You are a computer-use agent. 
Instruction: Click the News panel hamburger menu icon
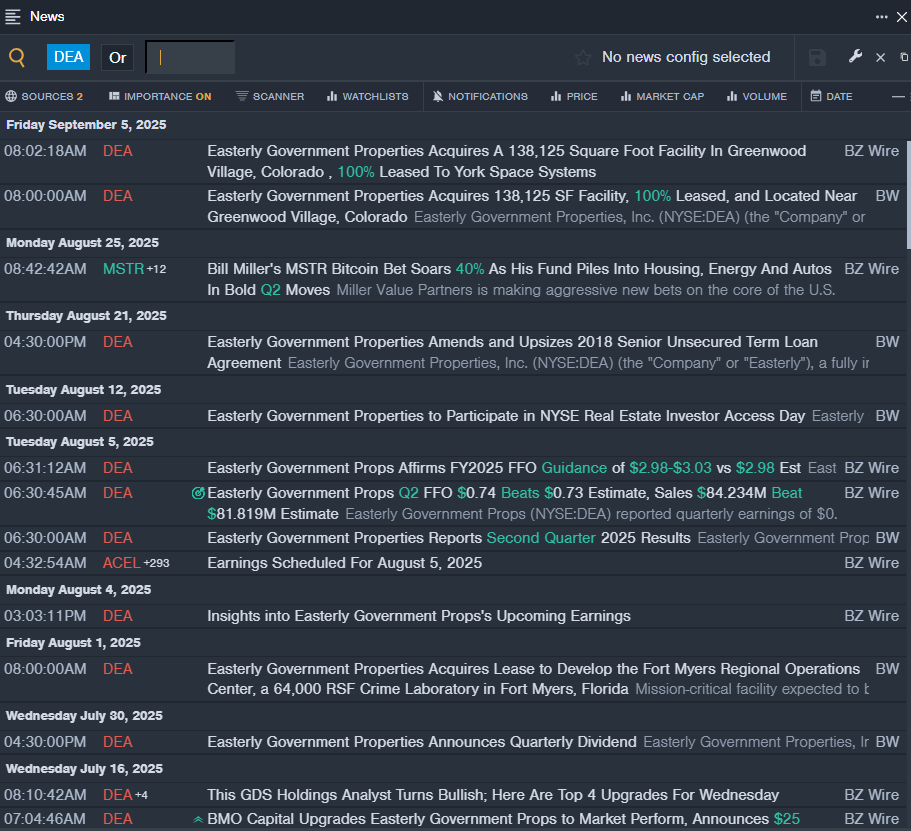pyautogui.click(x=13, y=16)
